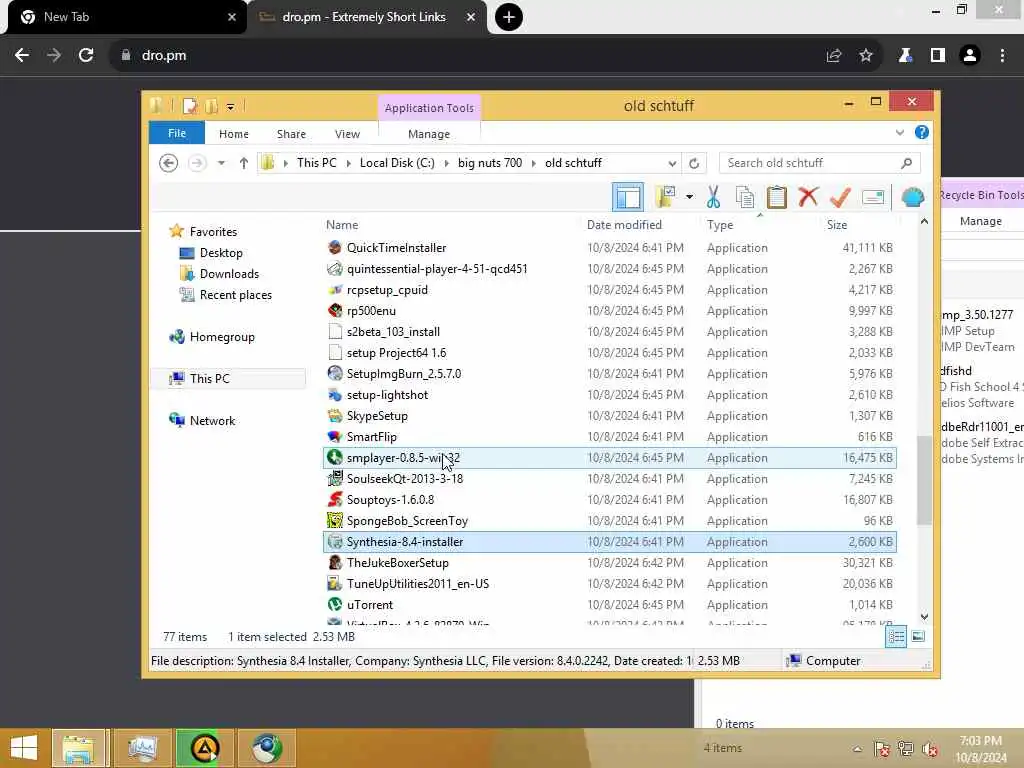Sort by the Name column header
The image size is (1024, 768).
point(342,225)
